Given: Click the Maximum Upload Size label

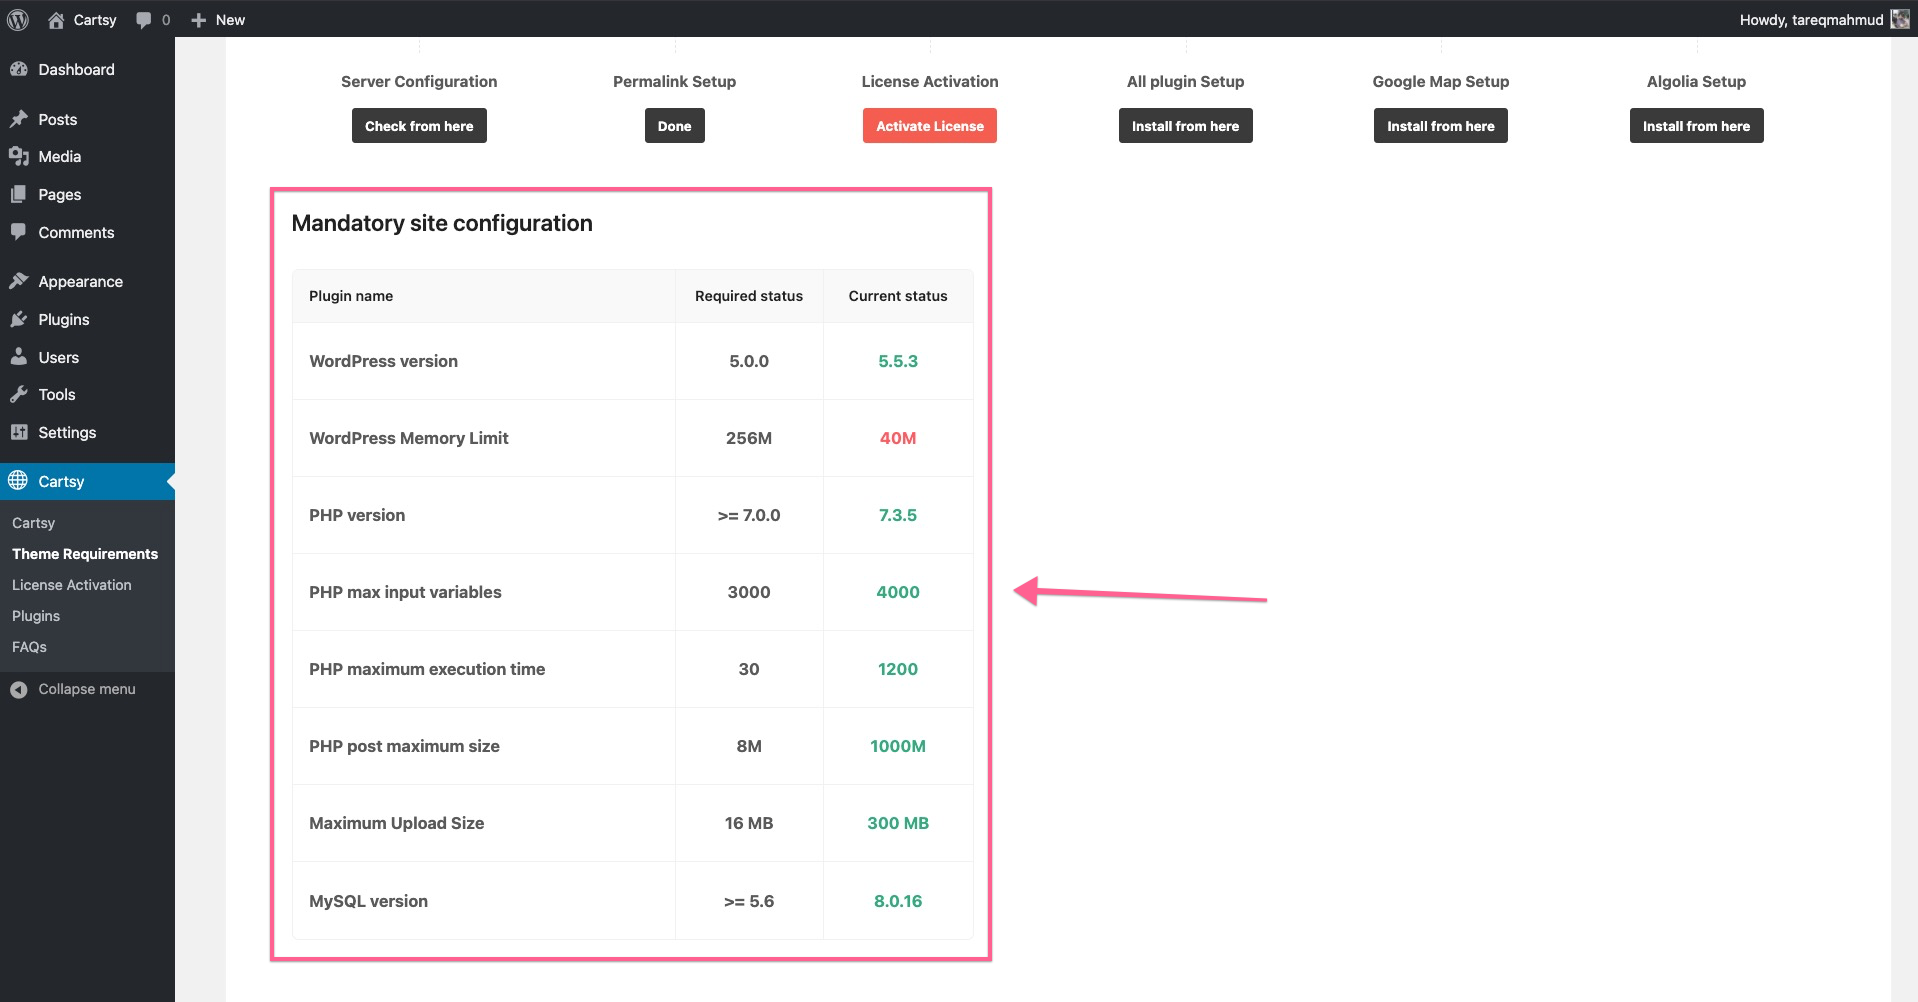Looking at the screenshot, I should pyautogui.click(x=396, y=823).
